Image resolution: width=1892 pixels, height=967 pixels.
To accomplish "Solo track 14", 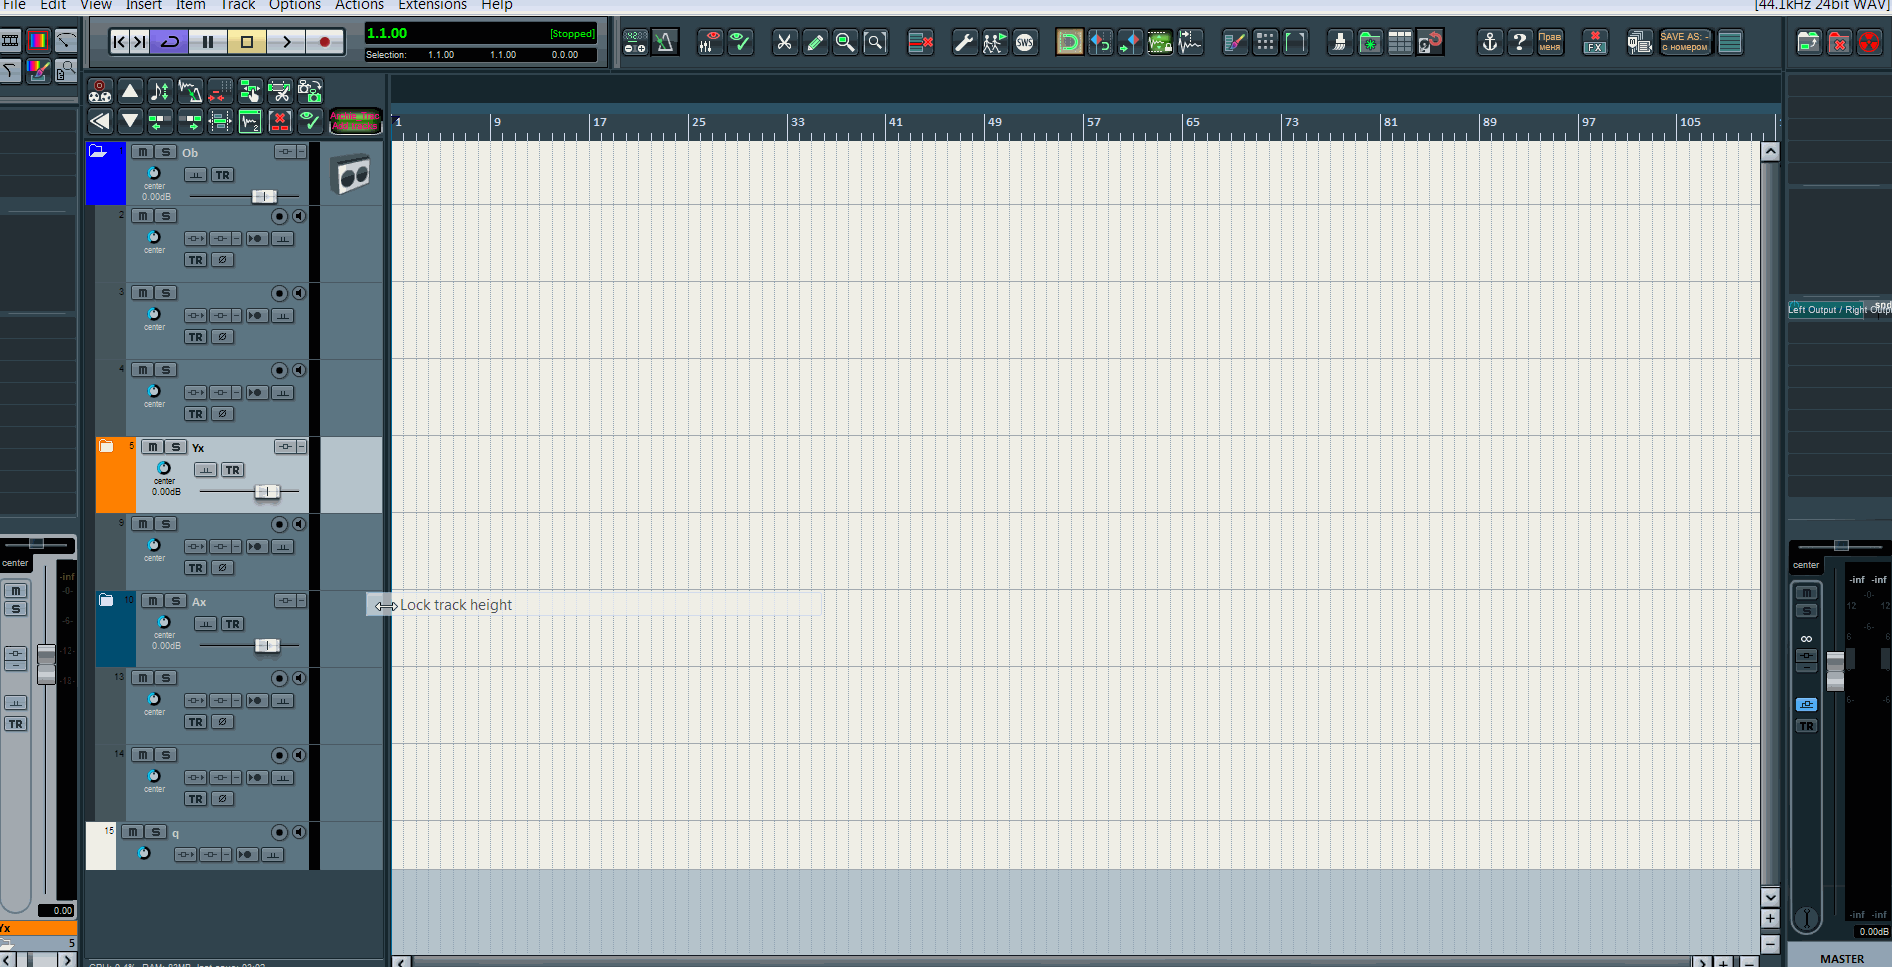I will tap(166, 755).
